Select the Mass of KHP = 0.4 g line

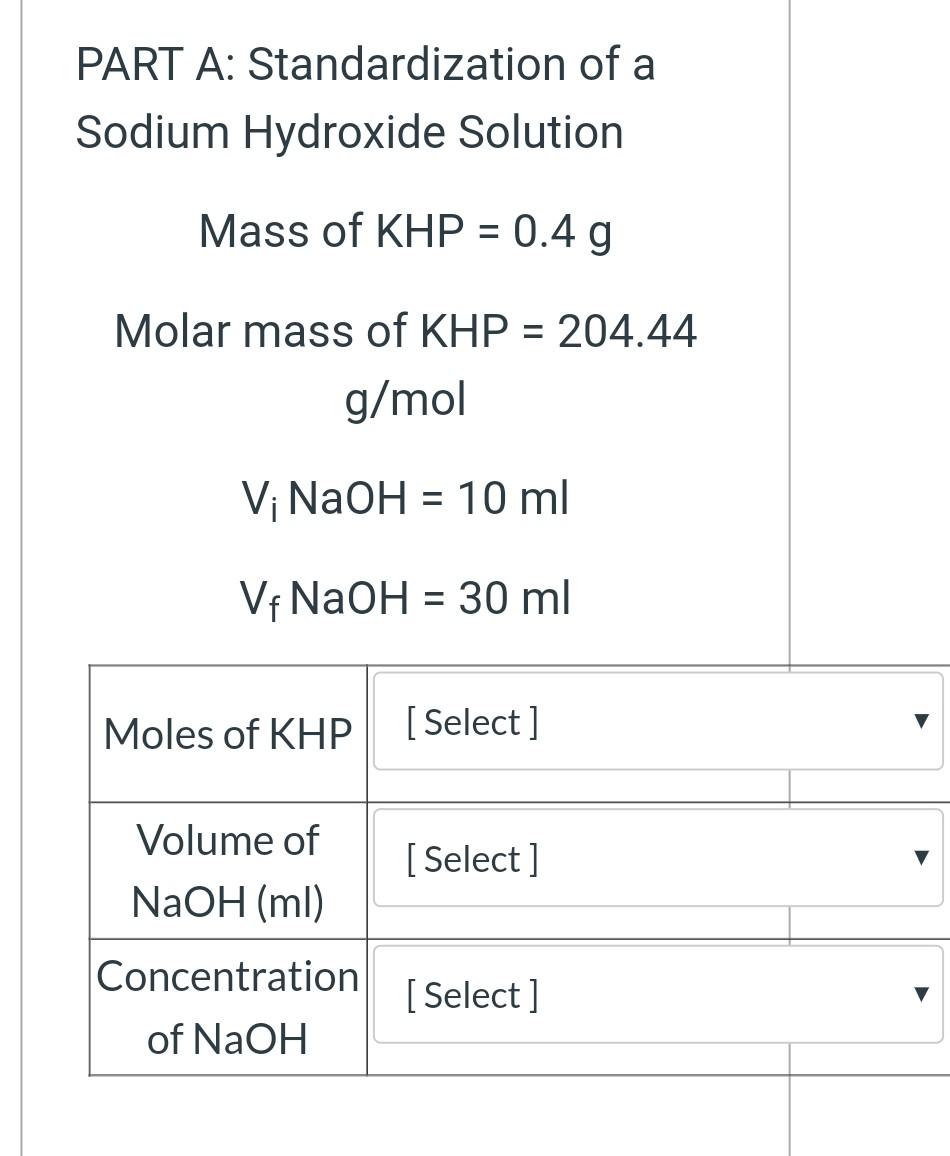(x=405, y=231)
